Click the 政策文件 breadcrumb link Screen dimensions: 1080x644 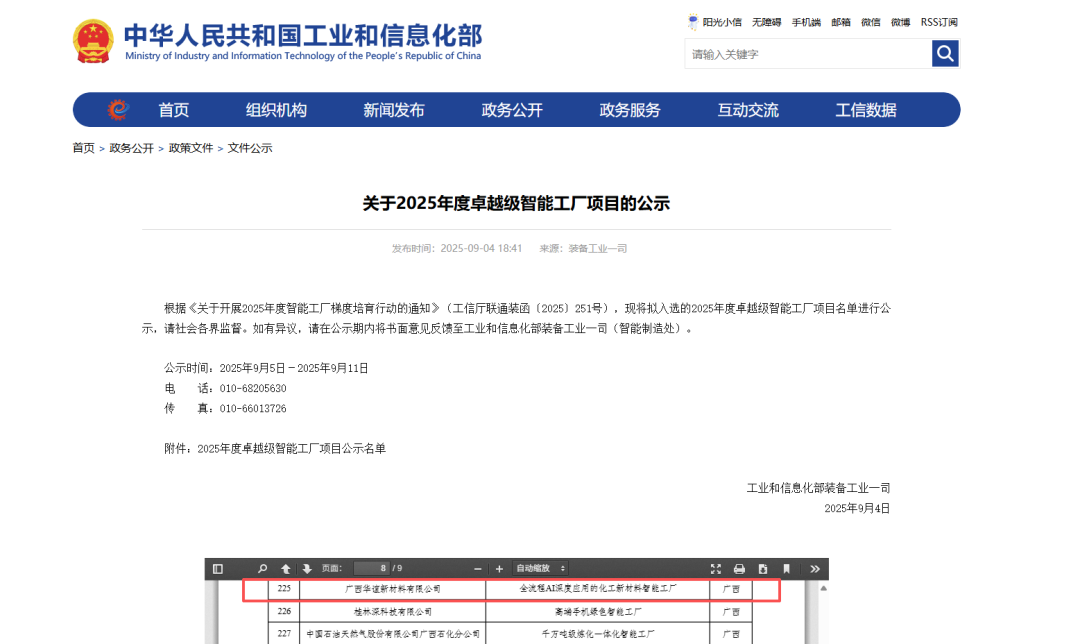click(191, 148)
